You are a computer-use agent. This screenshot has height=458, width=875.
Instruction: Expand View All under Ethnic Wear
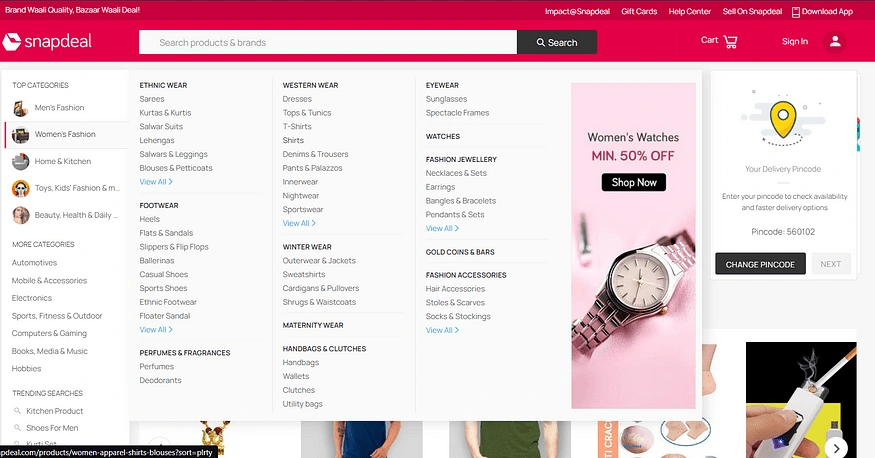coord(156,182)
